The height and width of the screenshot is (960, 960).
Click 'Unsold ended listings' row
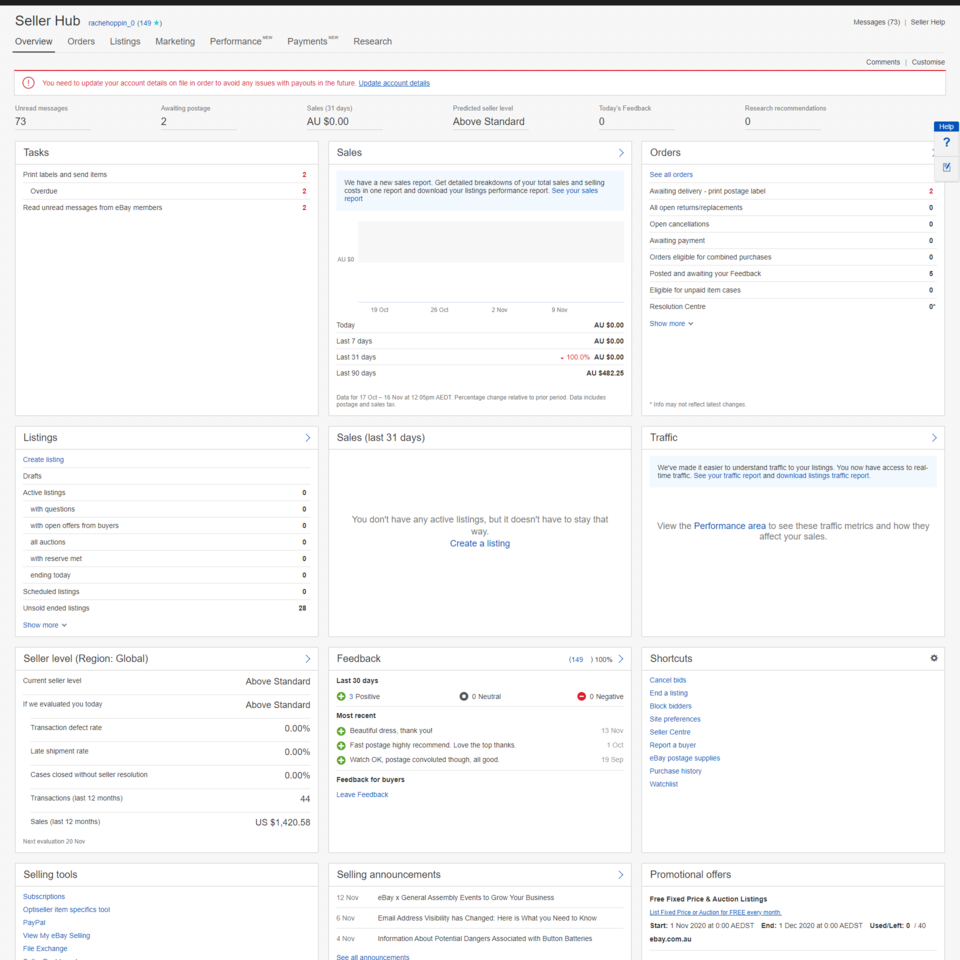coord(167,608)
